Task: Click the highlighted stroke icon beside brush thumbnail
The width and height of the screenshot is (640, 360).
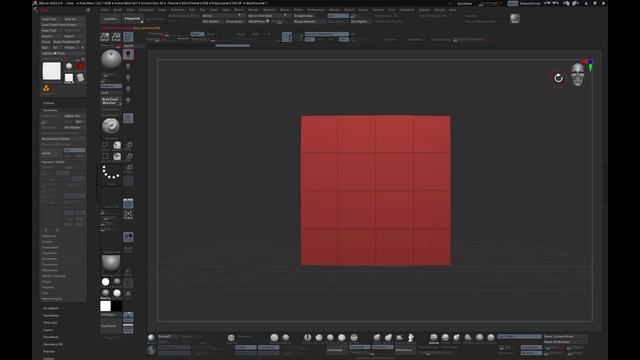Action: coord(128,54)
